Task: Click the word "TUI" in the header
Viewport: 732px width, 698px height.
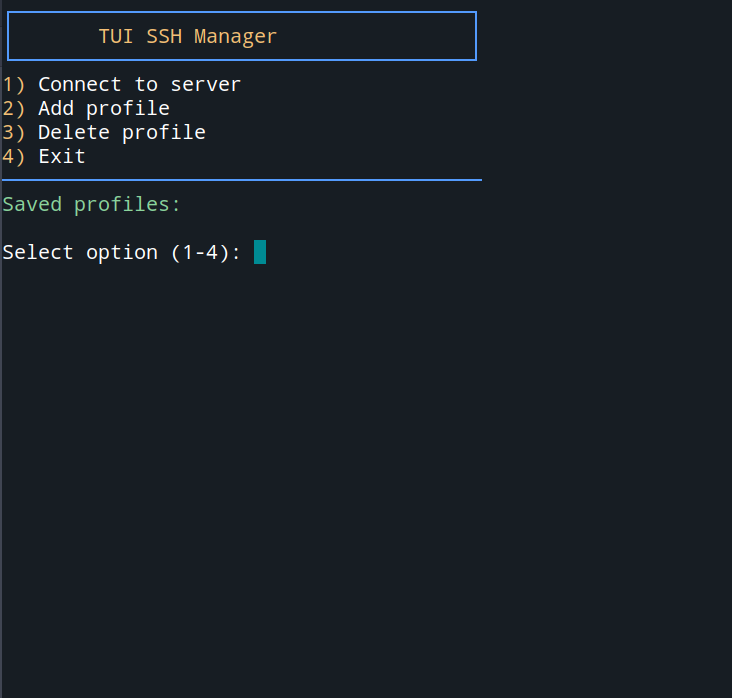Action: click(x=115, y=37)
